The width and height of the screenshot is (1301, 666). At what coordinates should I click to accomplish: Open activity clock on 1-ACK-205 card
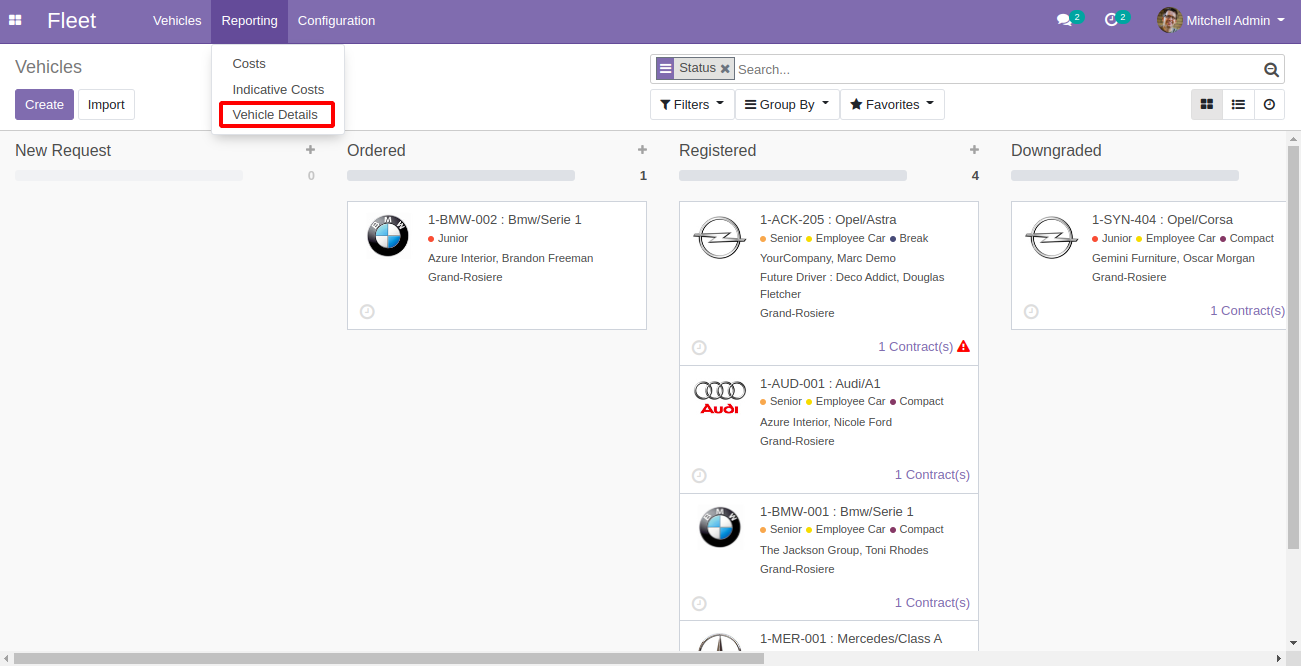point(699,347)
